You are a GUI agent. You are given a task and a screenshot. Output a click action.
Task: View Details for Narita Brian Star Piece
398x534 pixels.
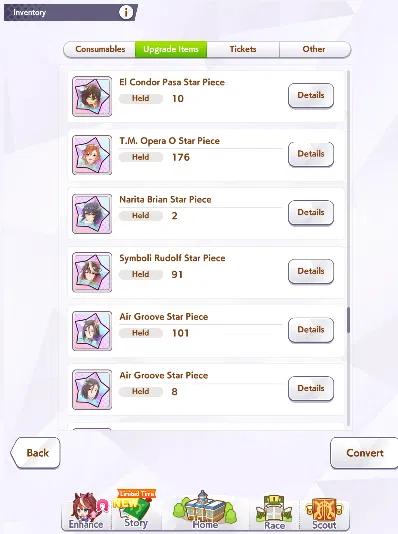point(311,213)
